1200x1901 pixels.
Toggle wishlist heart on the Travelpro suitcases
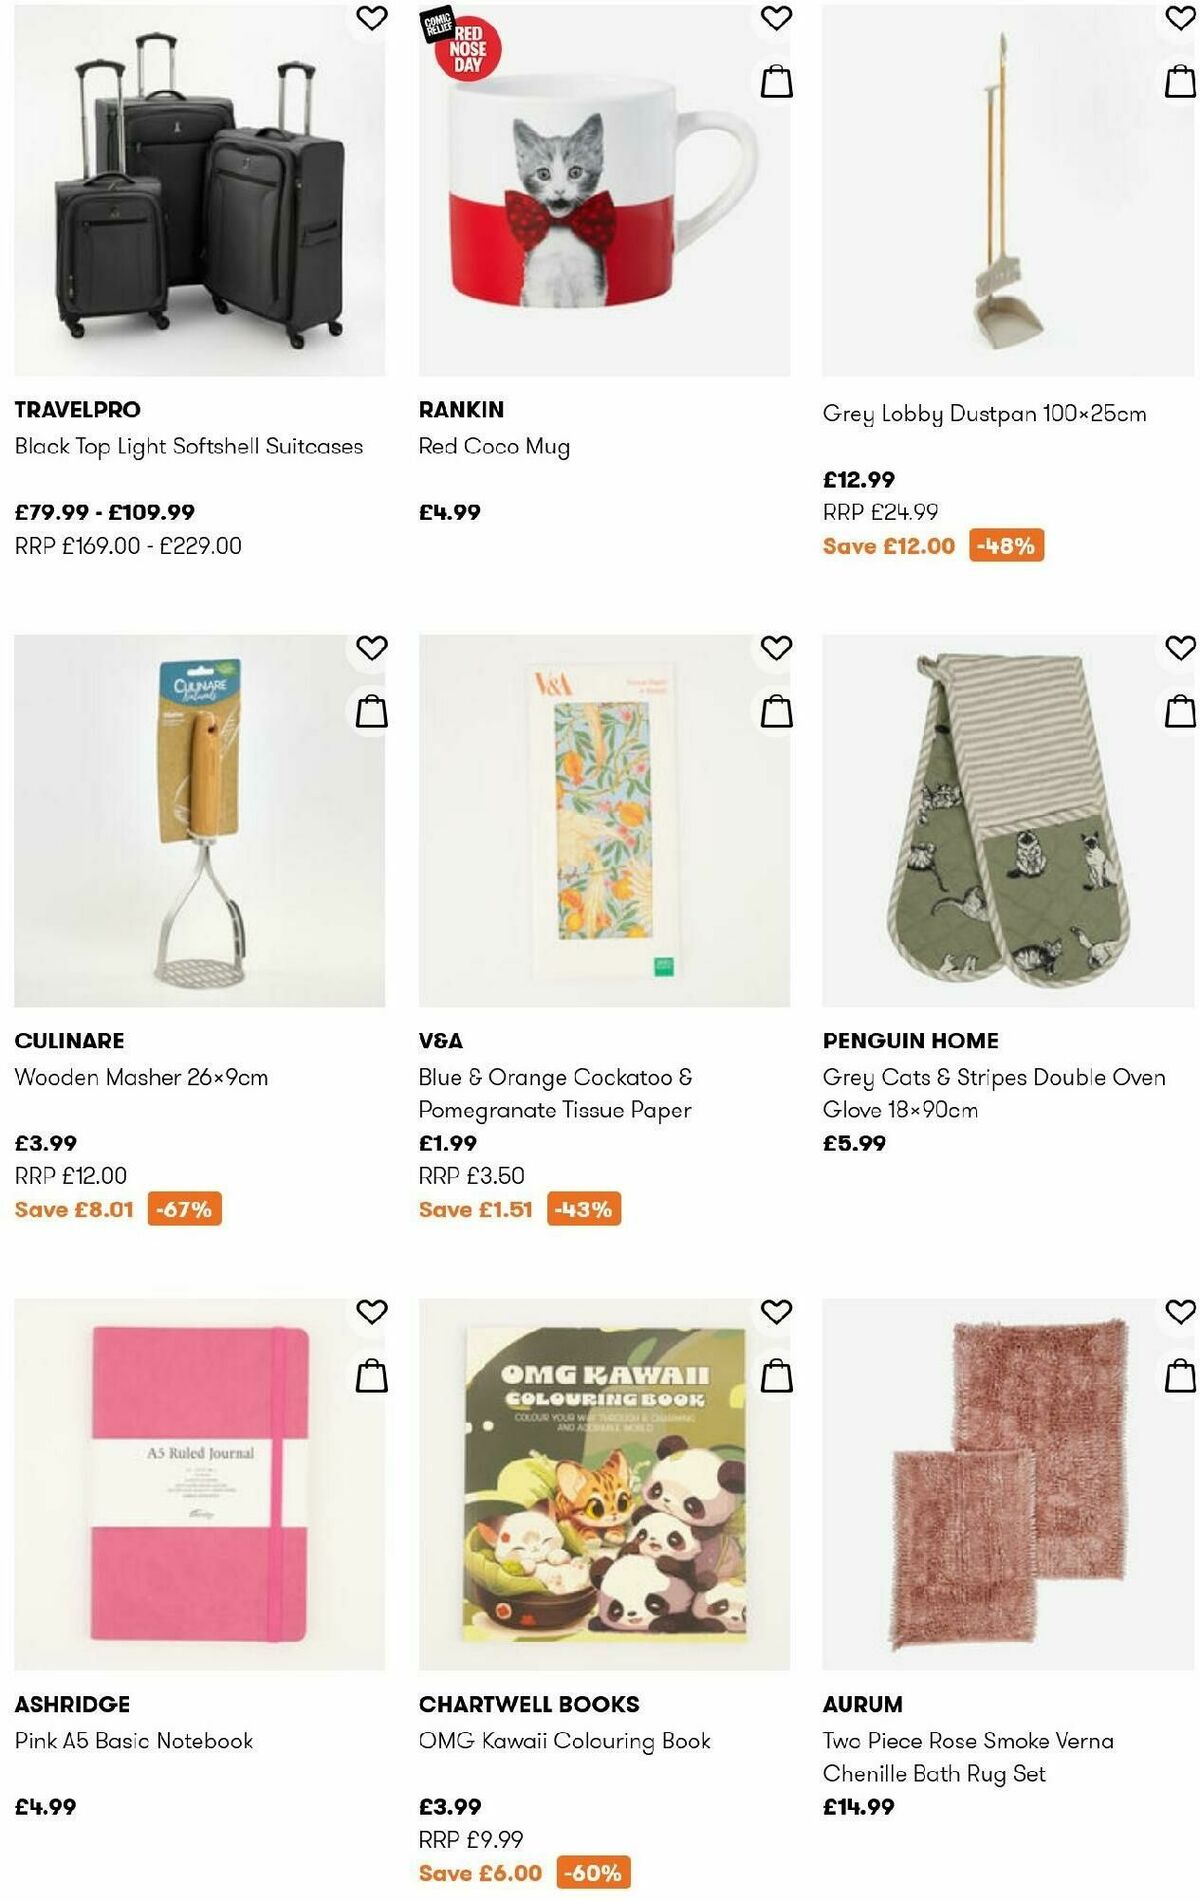pos(371,20)
